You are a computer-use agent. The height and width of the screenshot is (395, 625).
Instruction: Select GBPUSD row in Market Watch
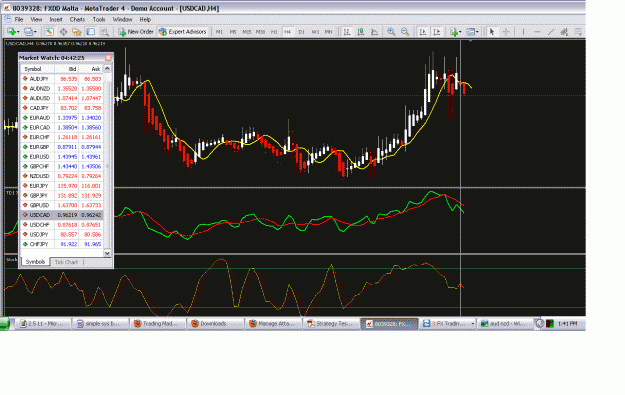62,205
